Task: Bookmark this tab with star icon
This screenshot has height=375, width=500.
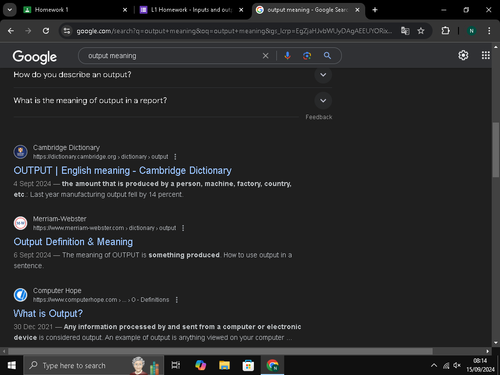Action: click(421, 31)
